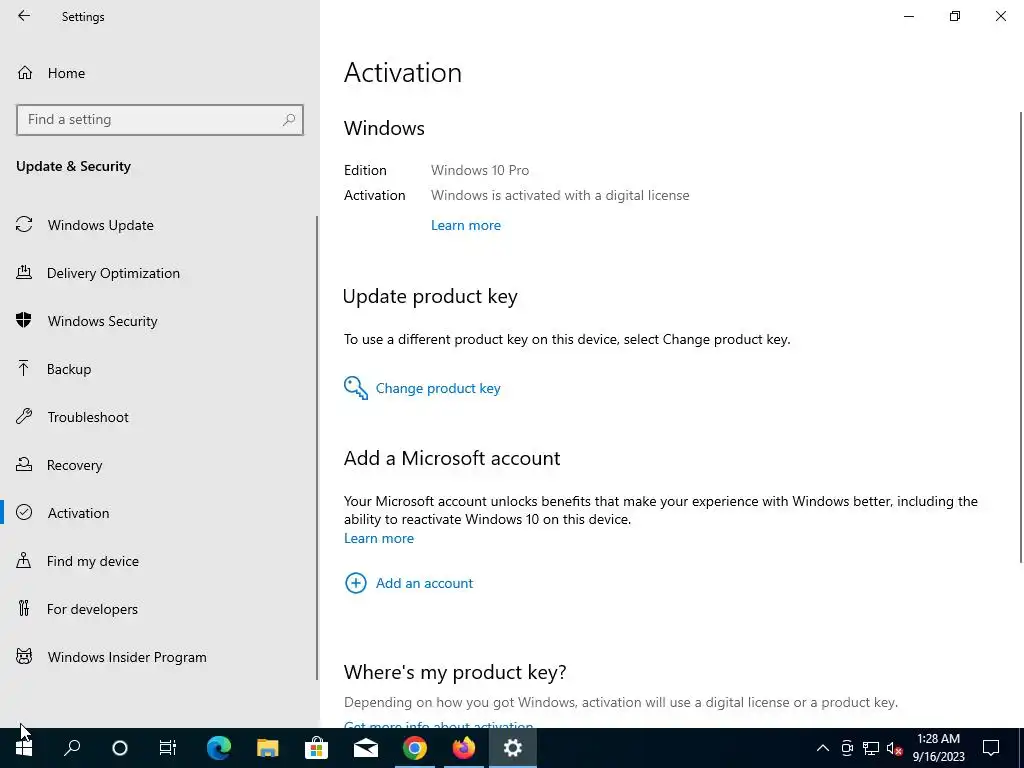Click Learn more under Microsoft account
The width and height of the screenshot is (1024, 768).
tap(379, 538)
